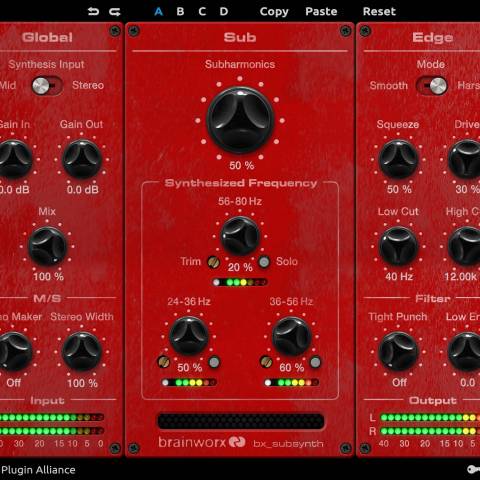
Task: Toggle Synthesis Input Mid/Stereo switch
Action: [x=47, y=86]
